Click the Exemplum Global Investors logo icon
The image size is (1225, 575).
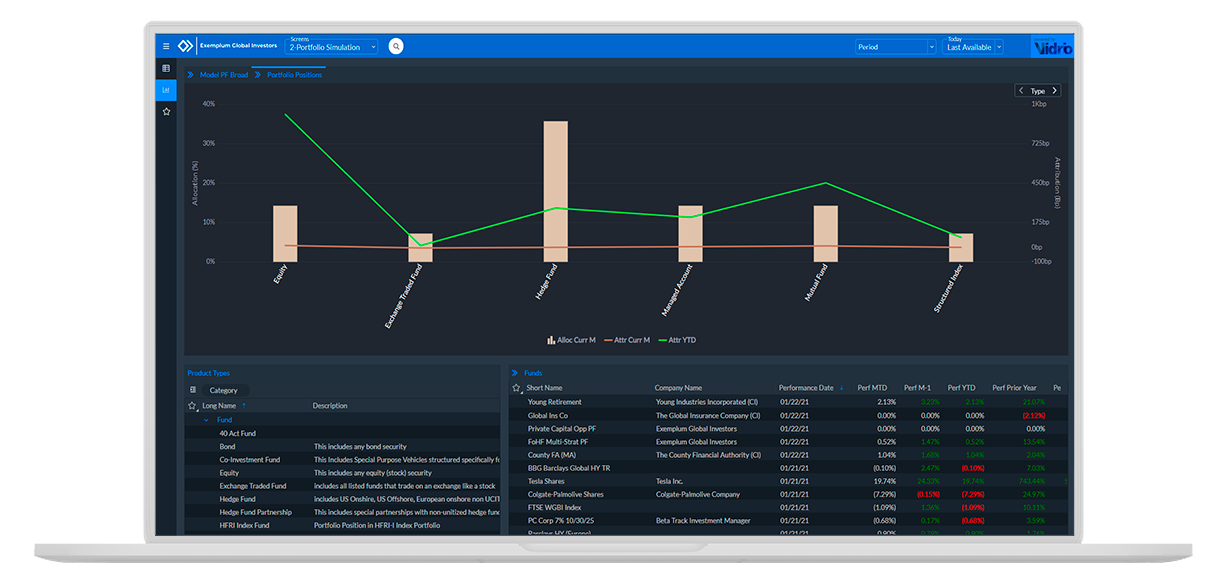click(185, 46)
